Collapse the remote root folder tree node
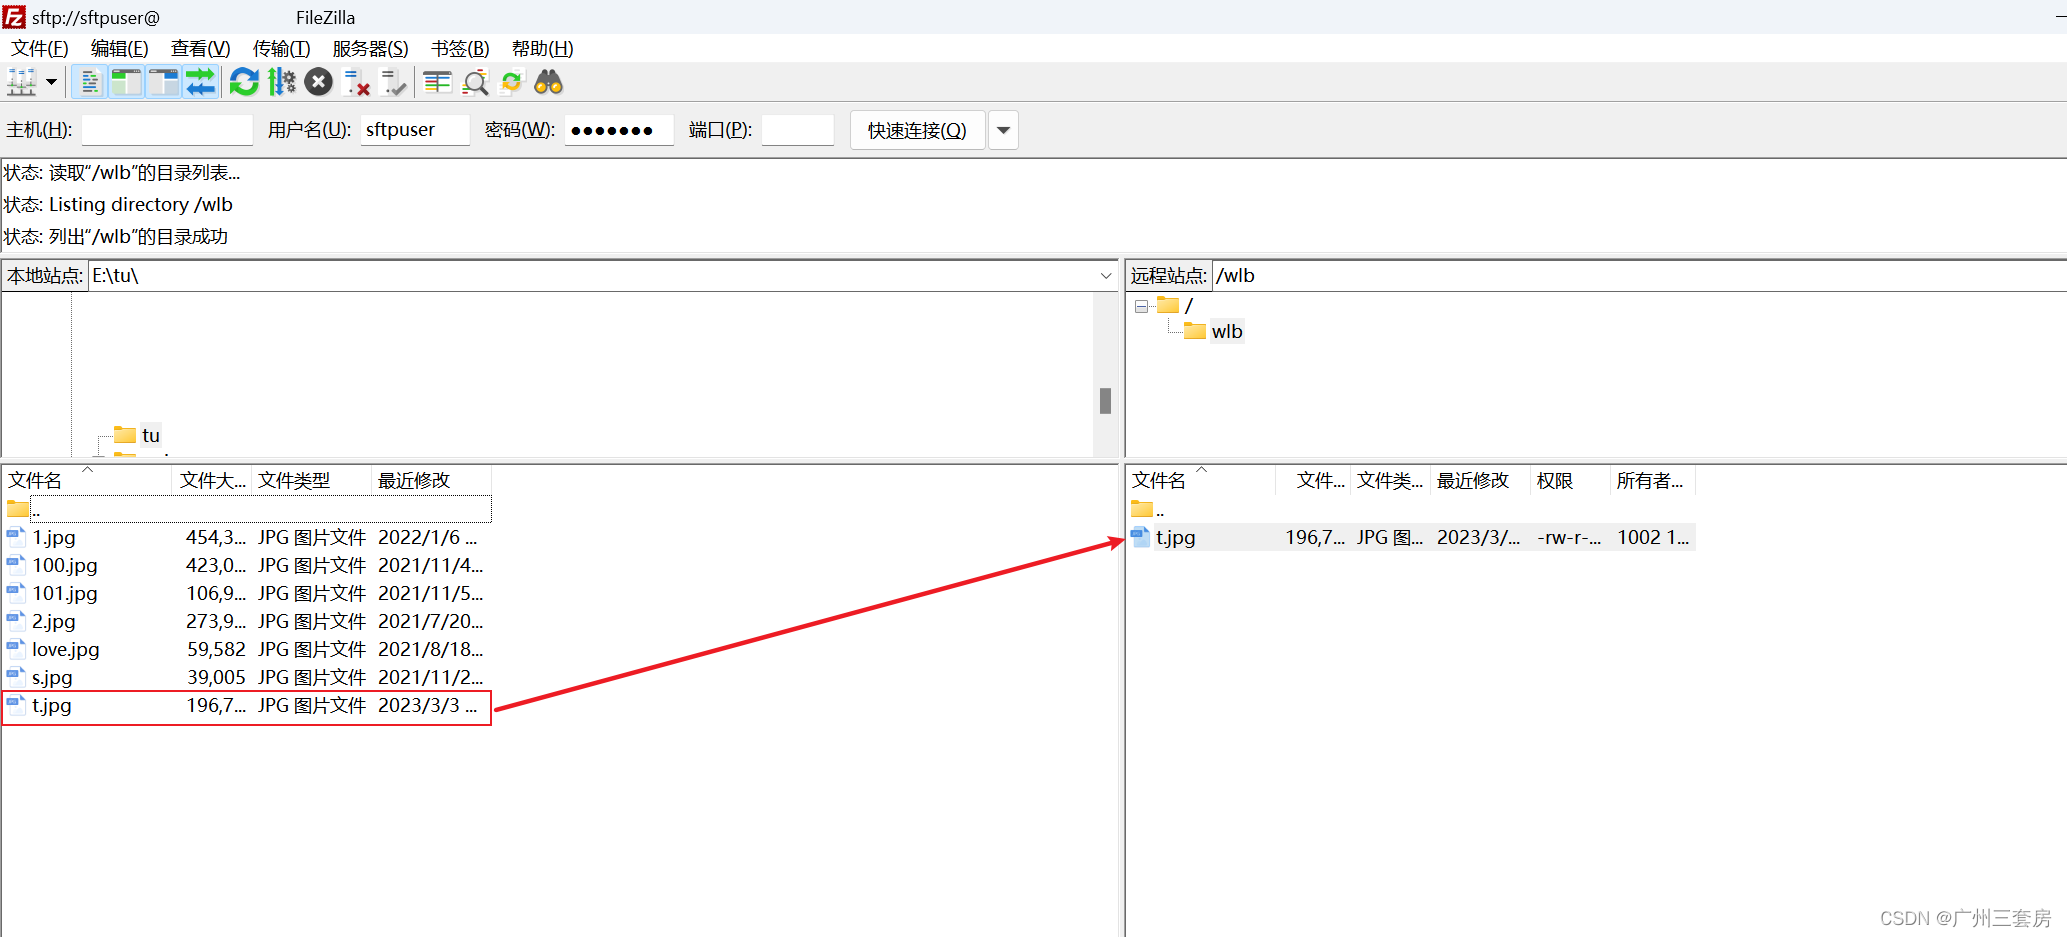 coord(1141,306)
